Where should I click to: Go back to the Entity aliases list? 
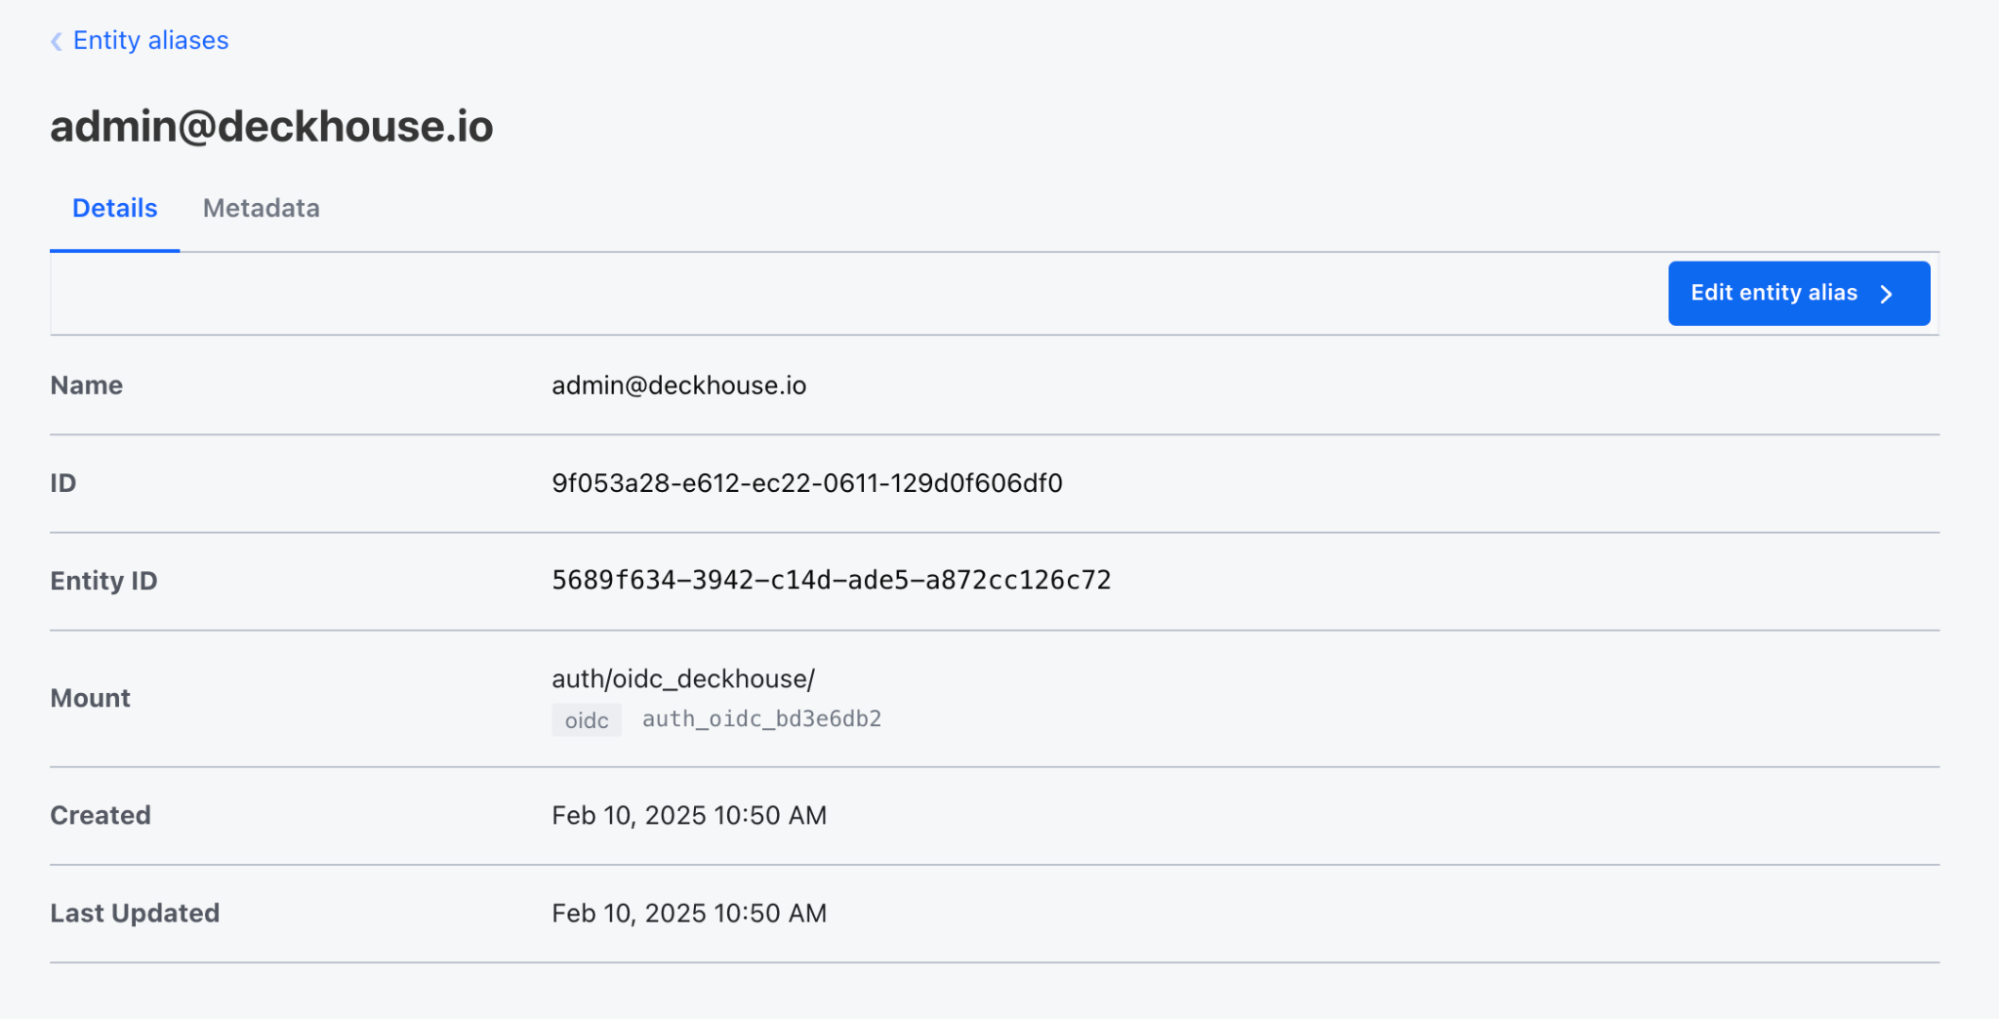[150, 41]
